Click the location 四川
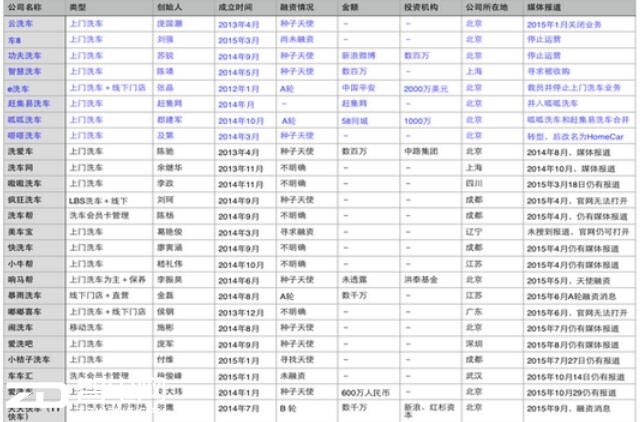Viewport: 643px width, 422px height. point(474,183)
